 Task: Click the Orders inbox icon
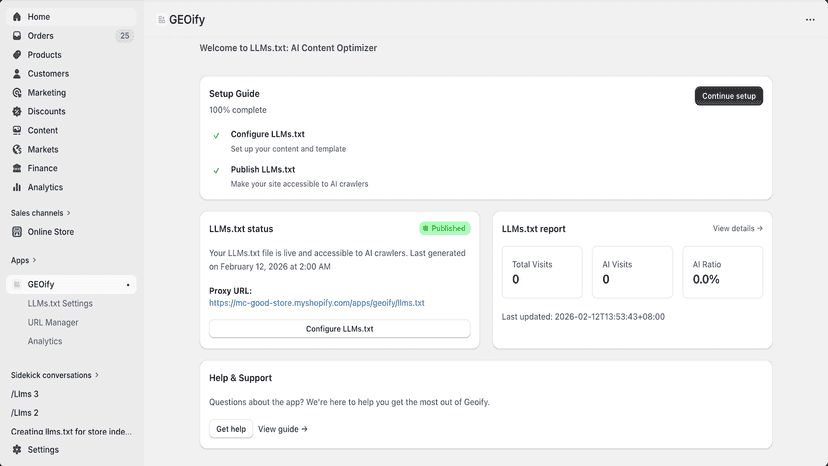(x=17, y=36)
